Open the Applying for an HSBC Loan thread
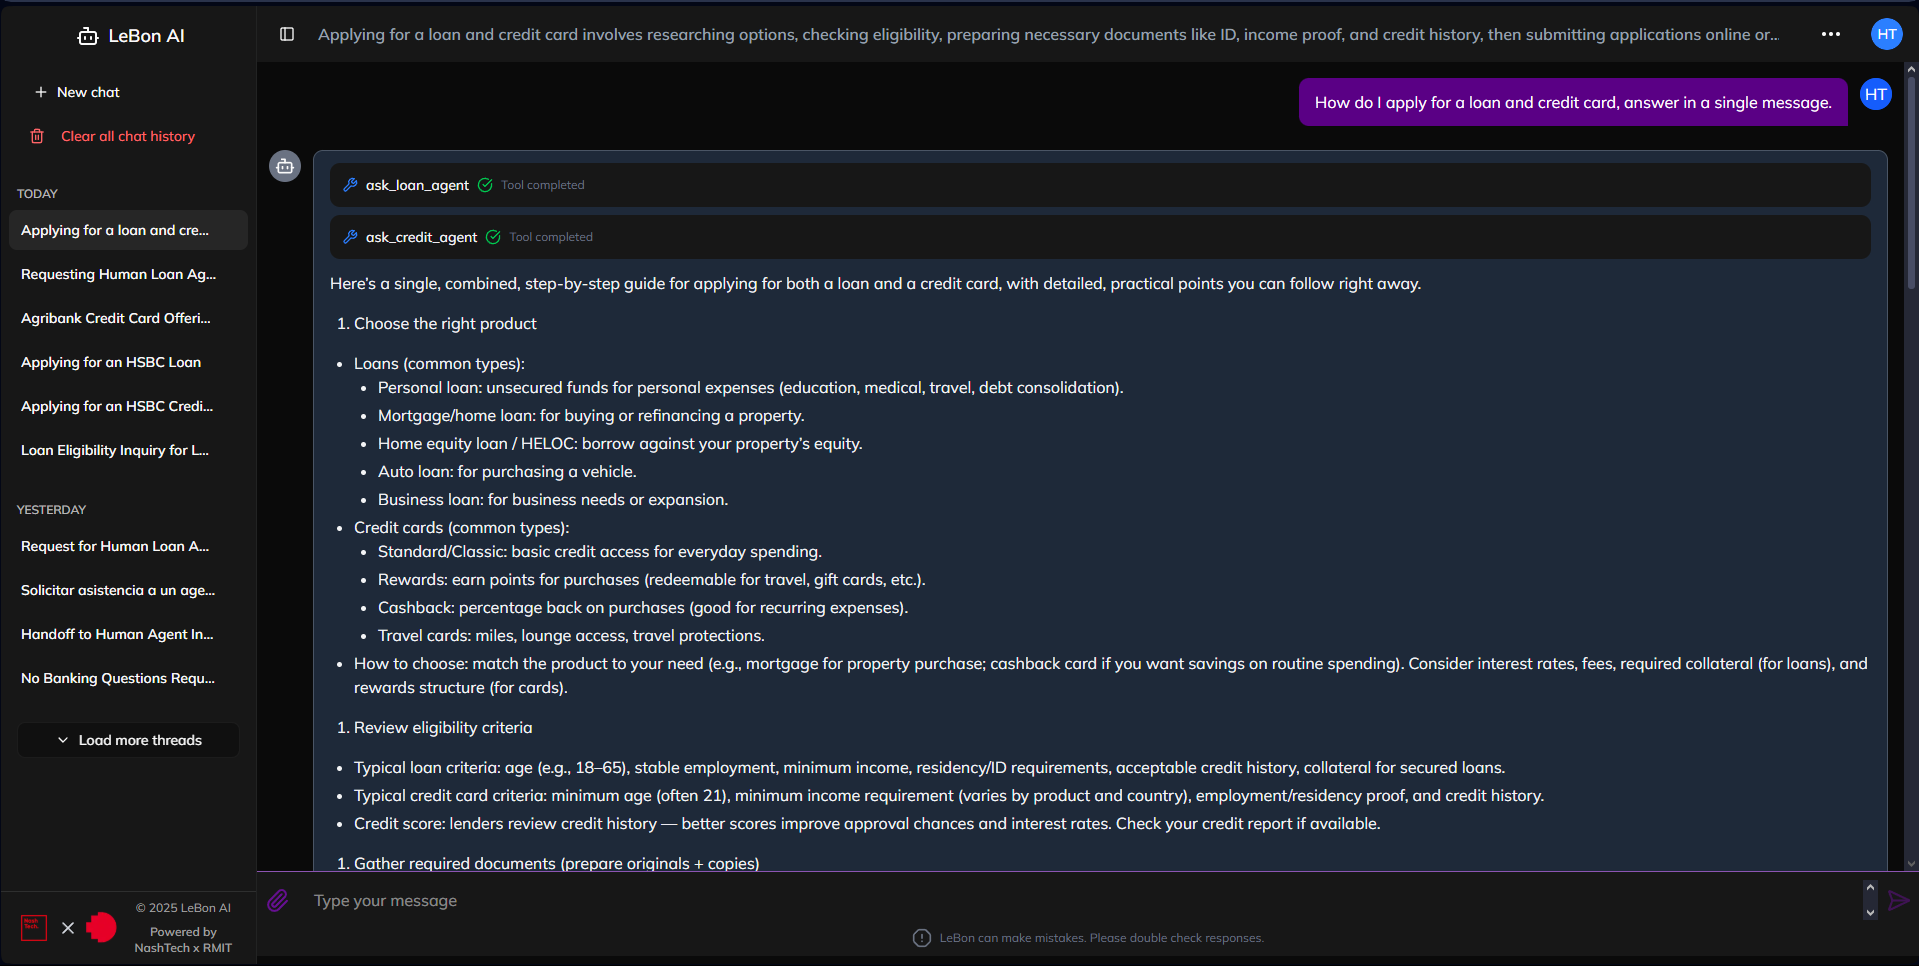 click(x=111, y=362)
